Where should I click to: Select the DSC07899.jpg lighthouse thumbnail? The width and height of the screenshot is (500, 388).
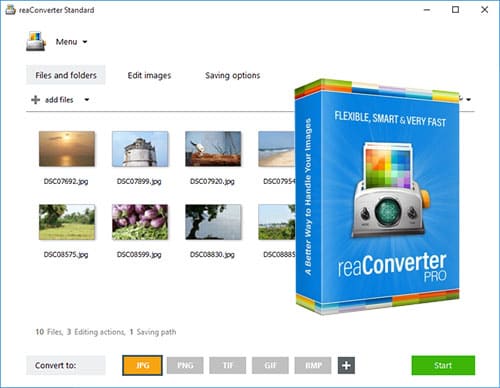140,149
